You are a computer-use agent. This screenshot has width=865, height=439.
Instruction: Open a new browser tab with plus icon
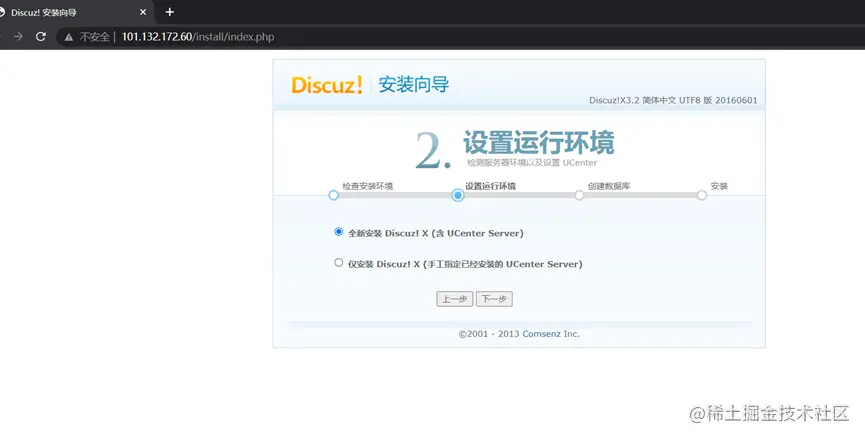click(x=170, y=12)
